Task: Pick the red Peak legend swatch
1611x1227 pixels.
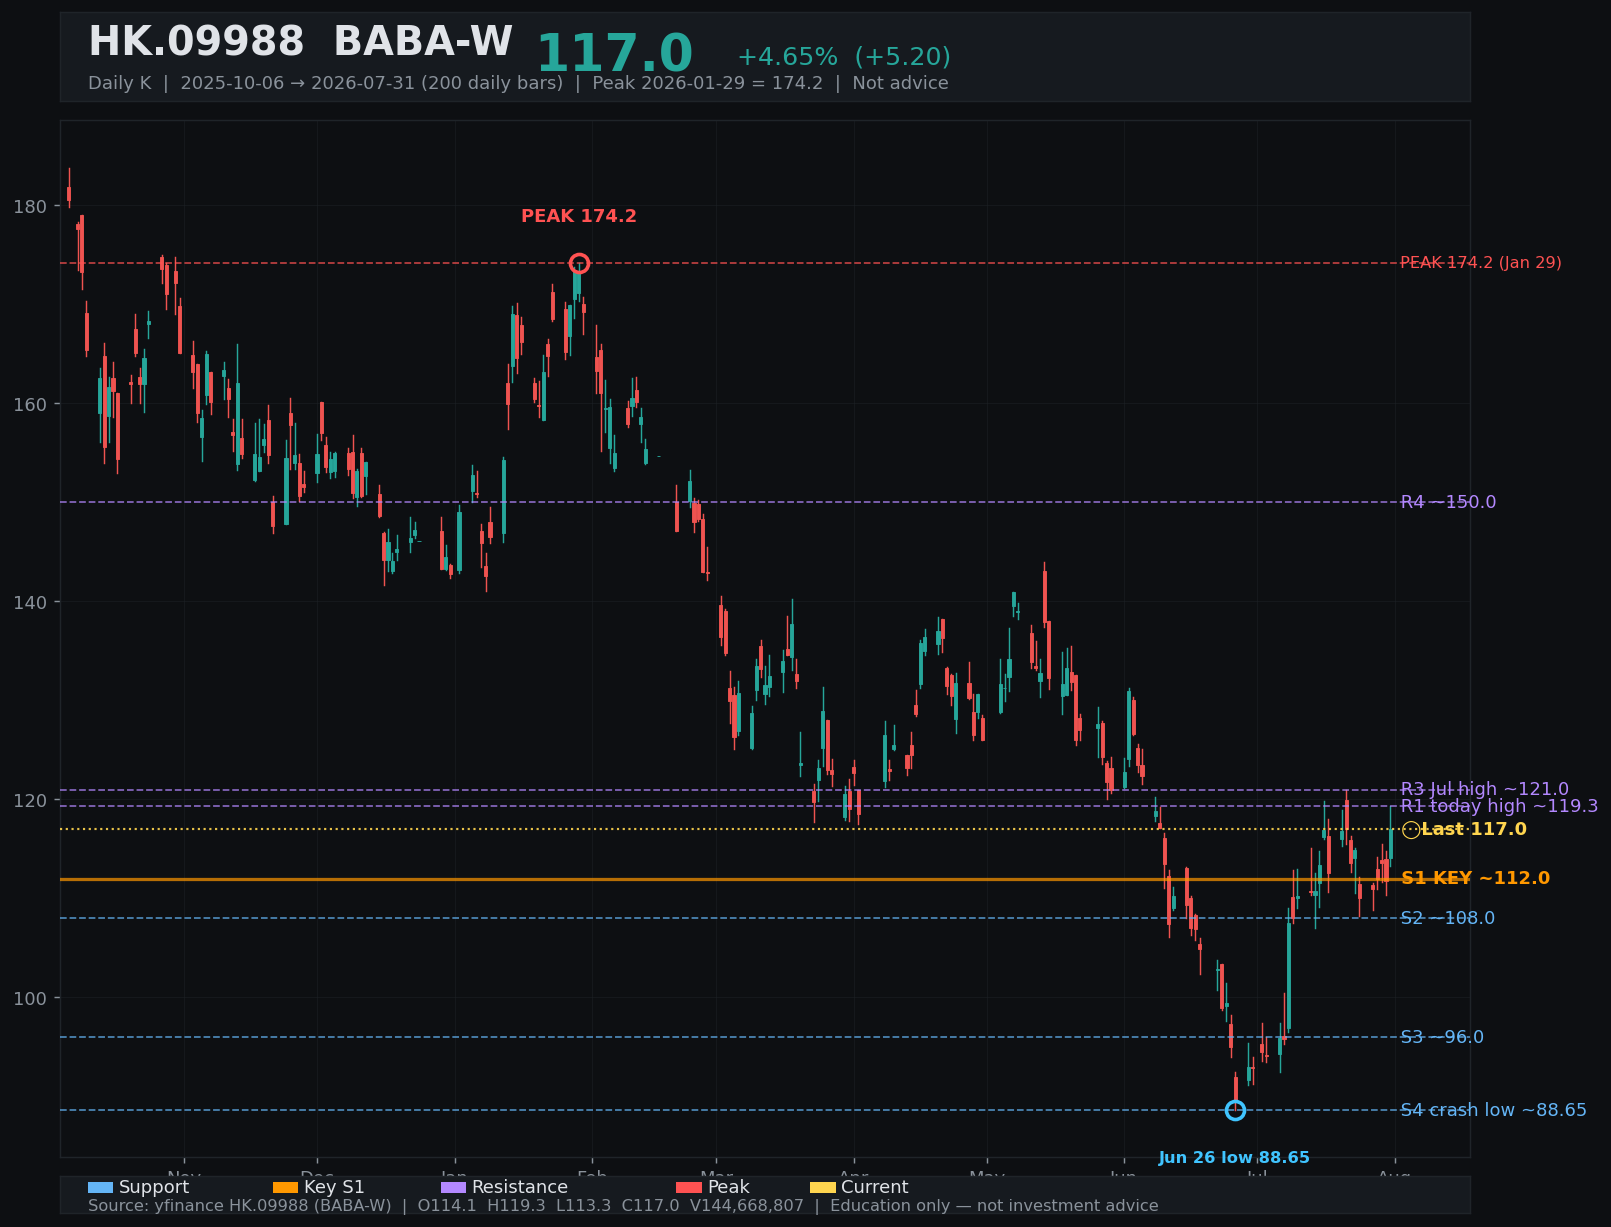Action: (689, 1187)
